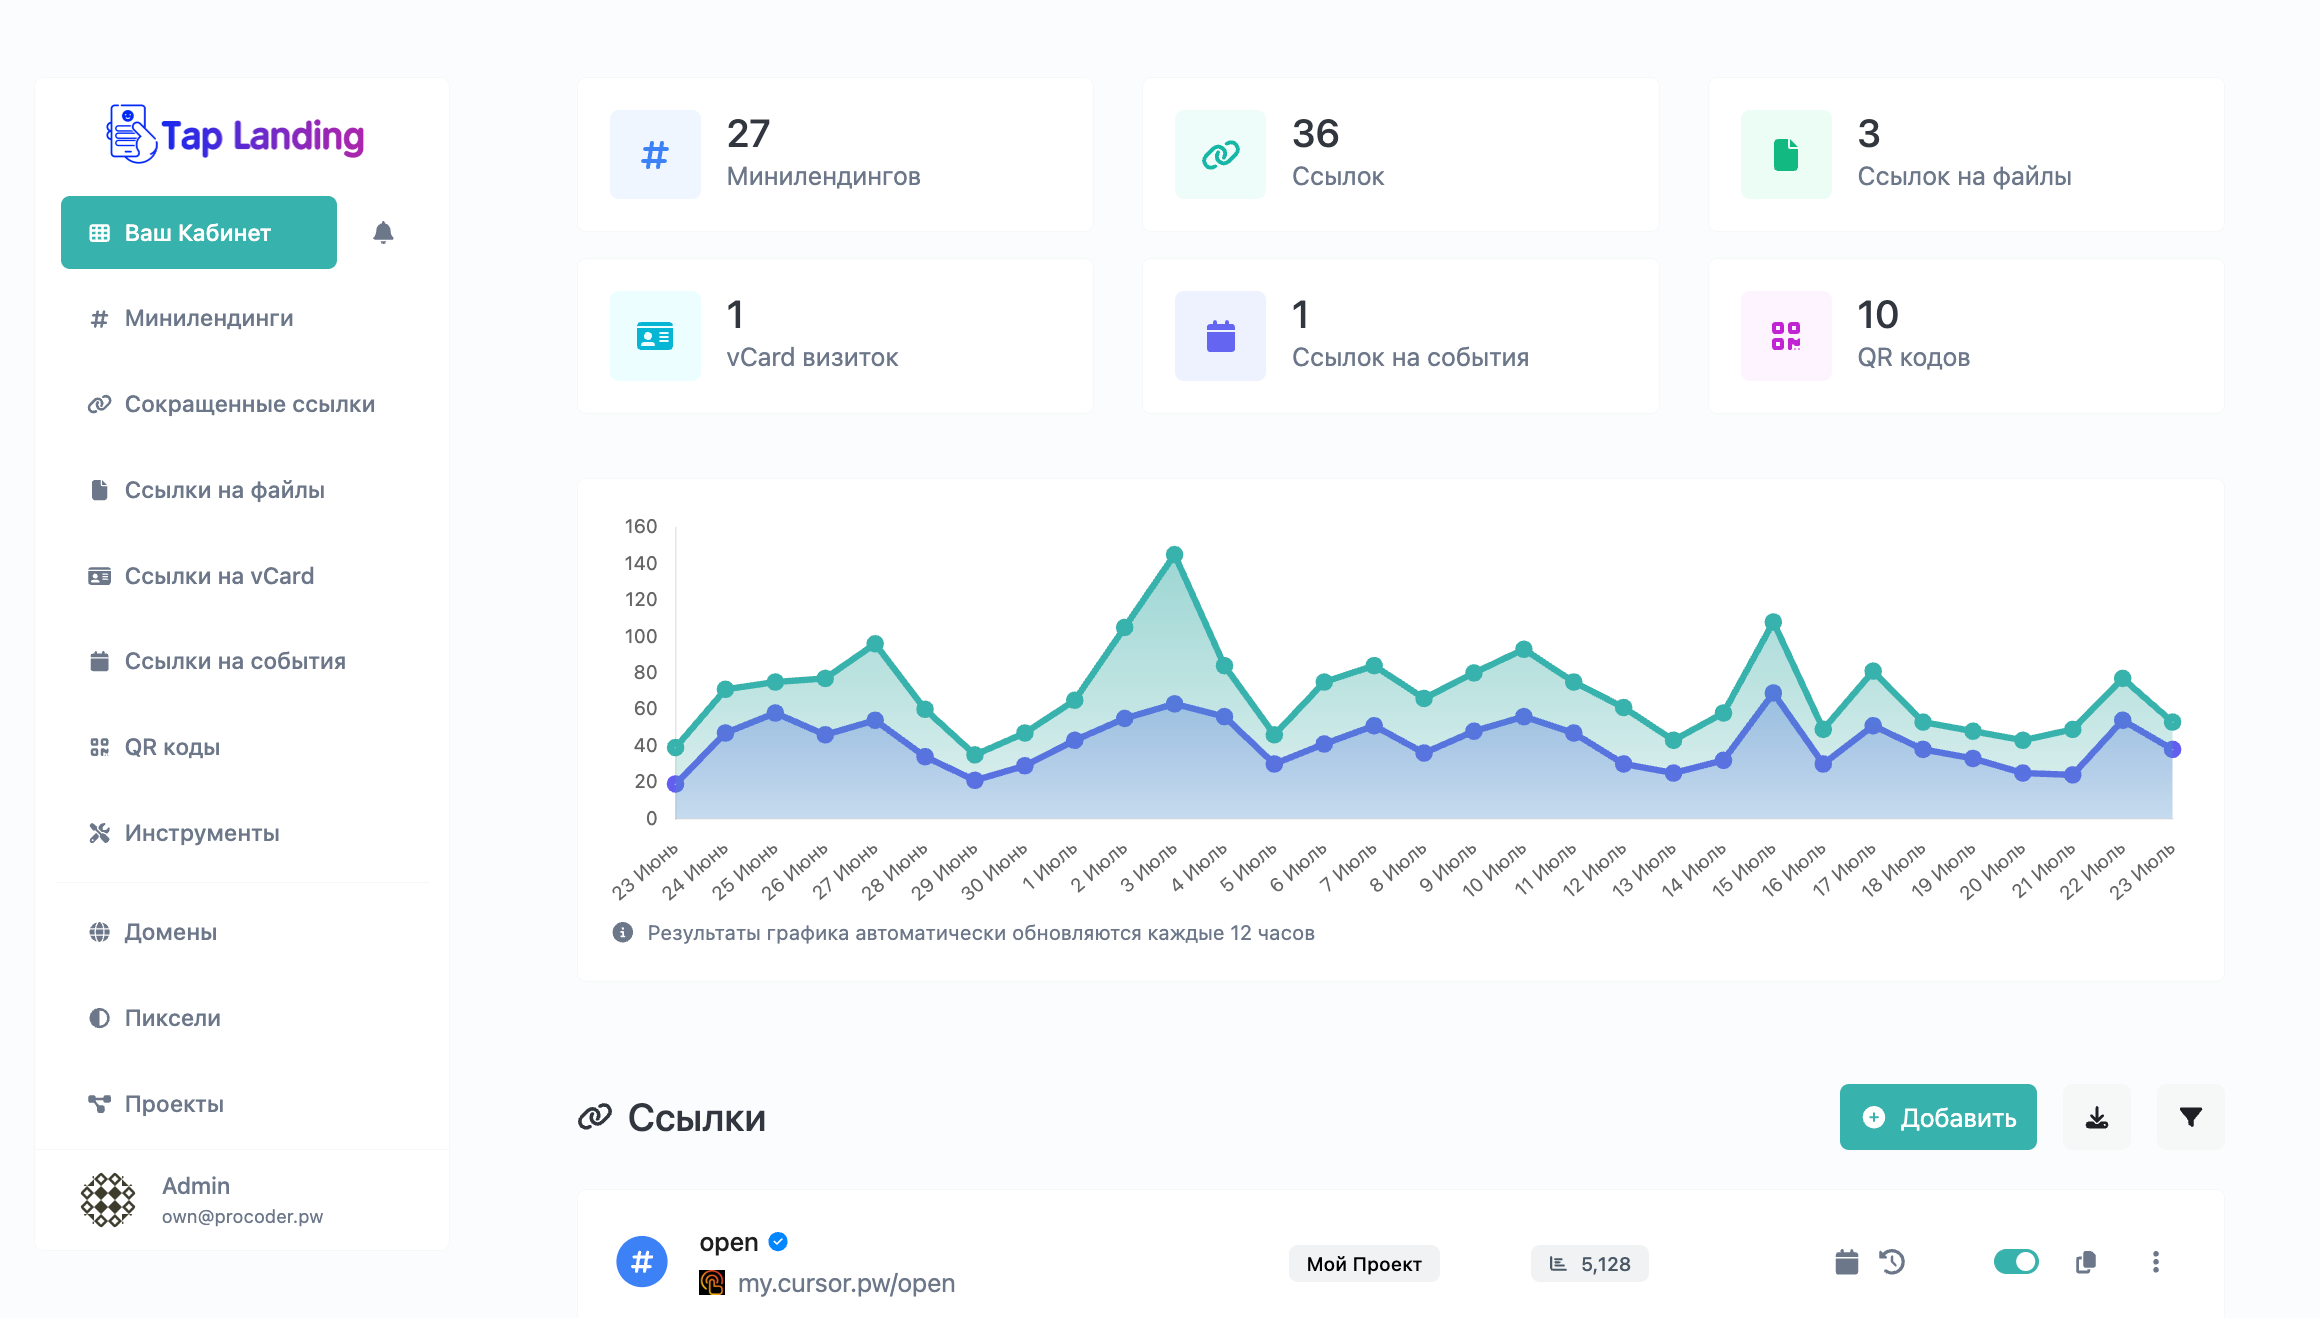The width and height of the screenshot is (2320, 1318).
Task: Click the download export icon button
Action: (x=2096, y=1117)
